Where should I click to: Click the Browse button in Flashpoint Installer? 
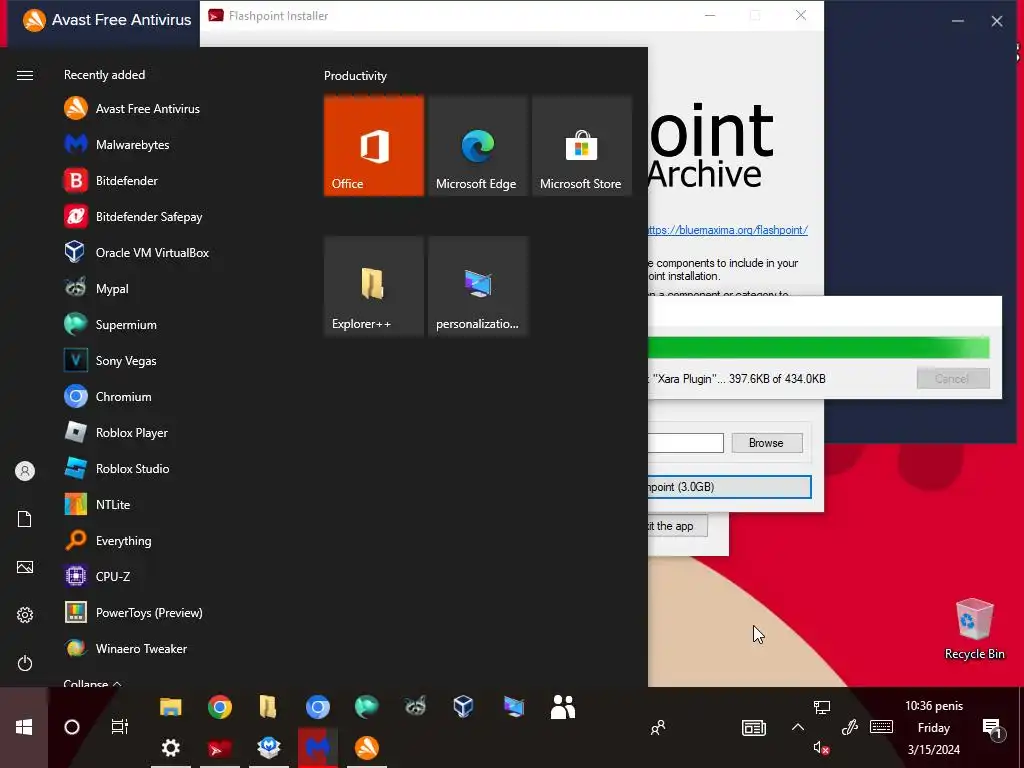click(766, 443)
